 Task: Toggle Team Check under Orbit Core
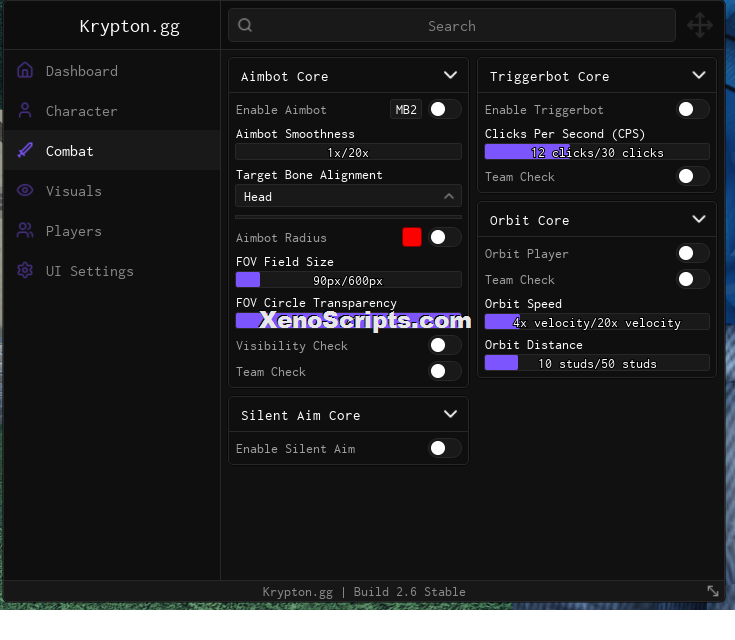tap(693, 279)
